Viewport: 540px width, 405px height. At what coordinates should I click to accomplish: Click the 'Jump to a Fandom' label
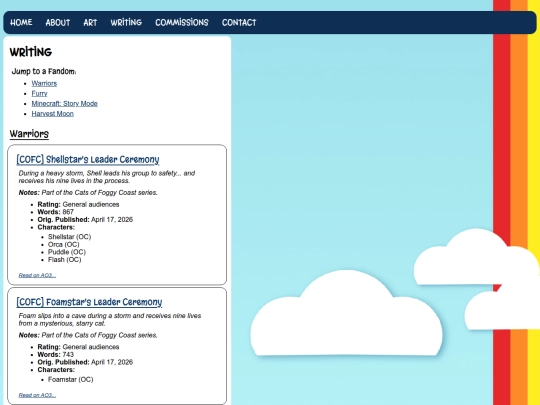pyautogui.click(x=44, y=71)
